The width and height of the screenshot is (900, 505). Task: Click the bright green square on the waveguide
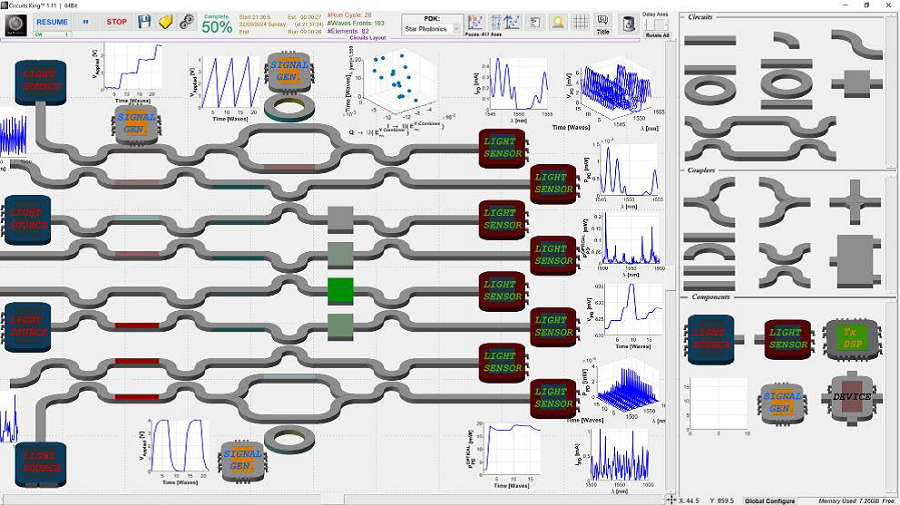point(341,290)
